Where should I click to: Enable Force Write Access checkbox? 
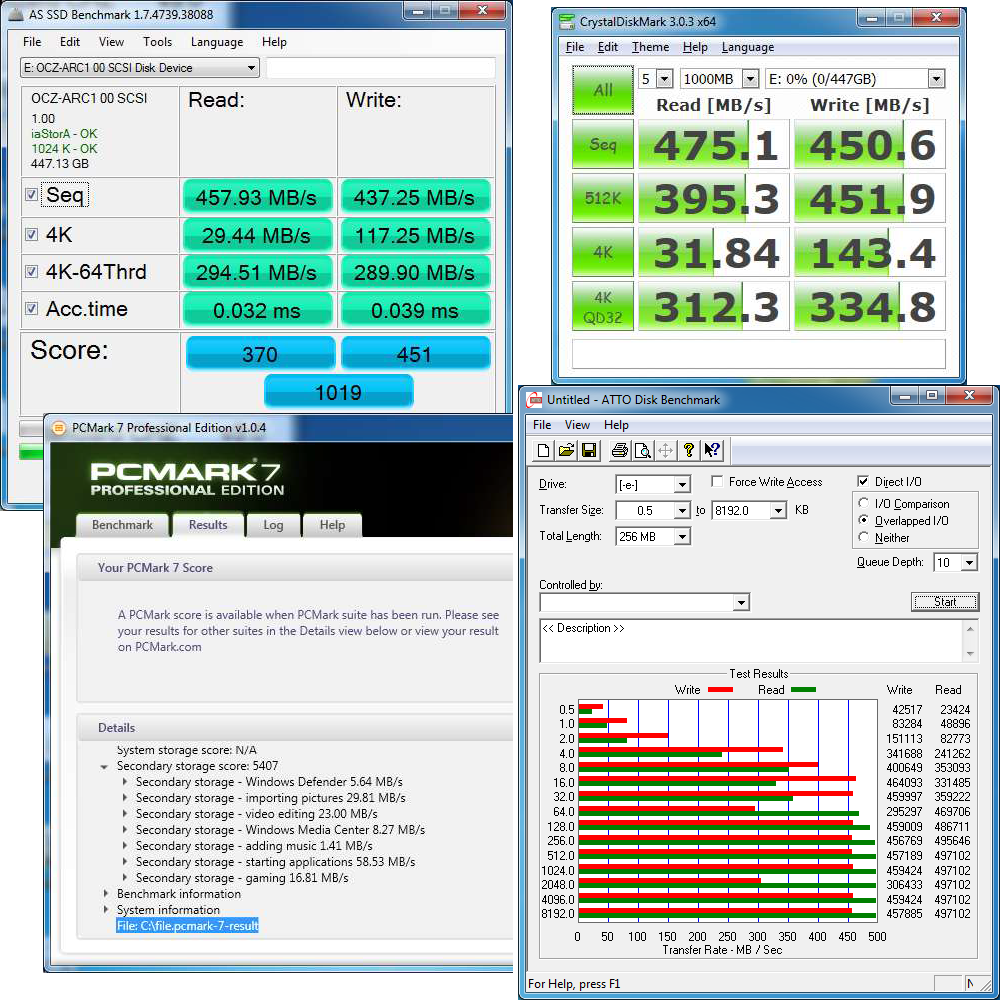717,482
